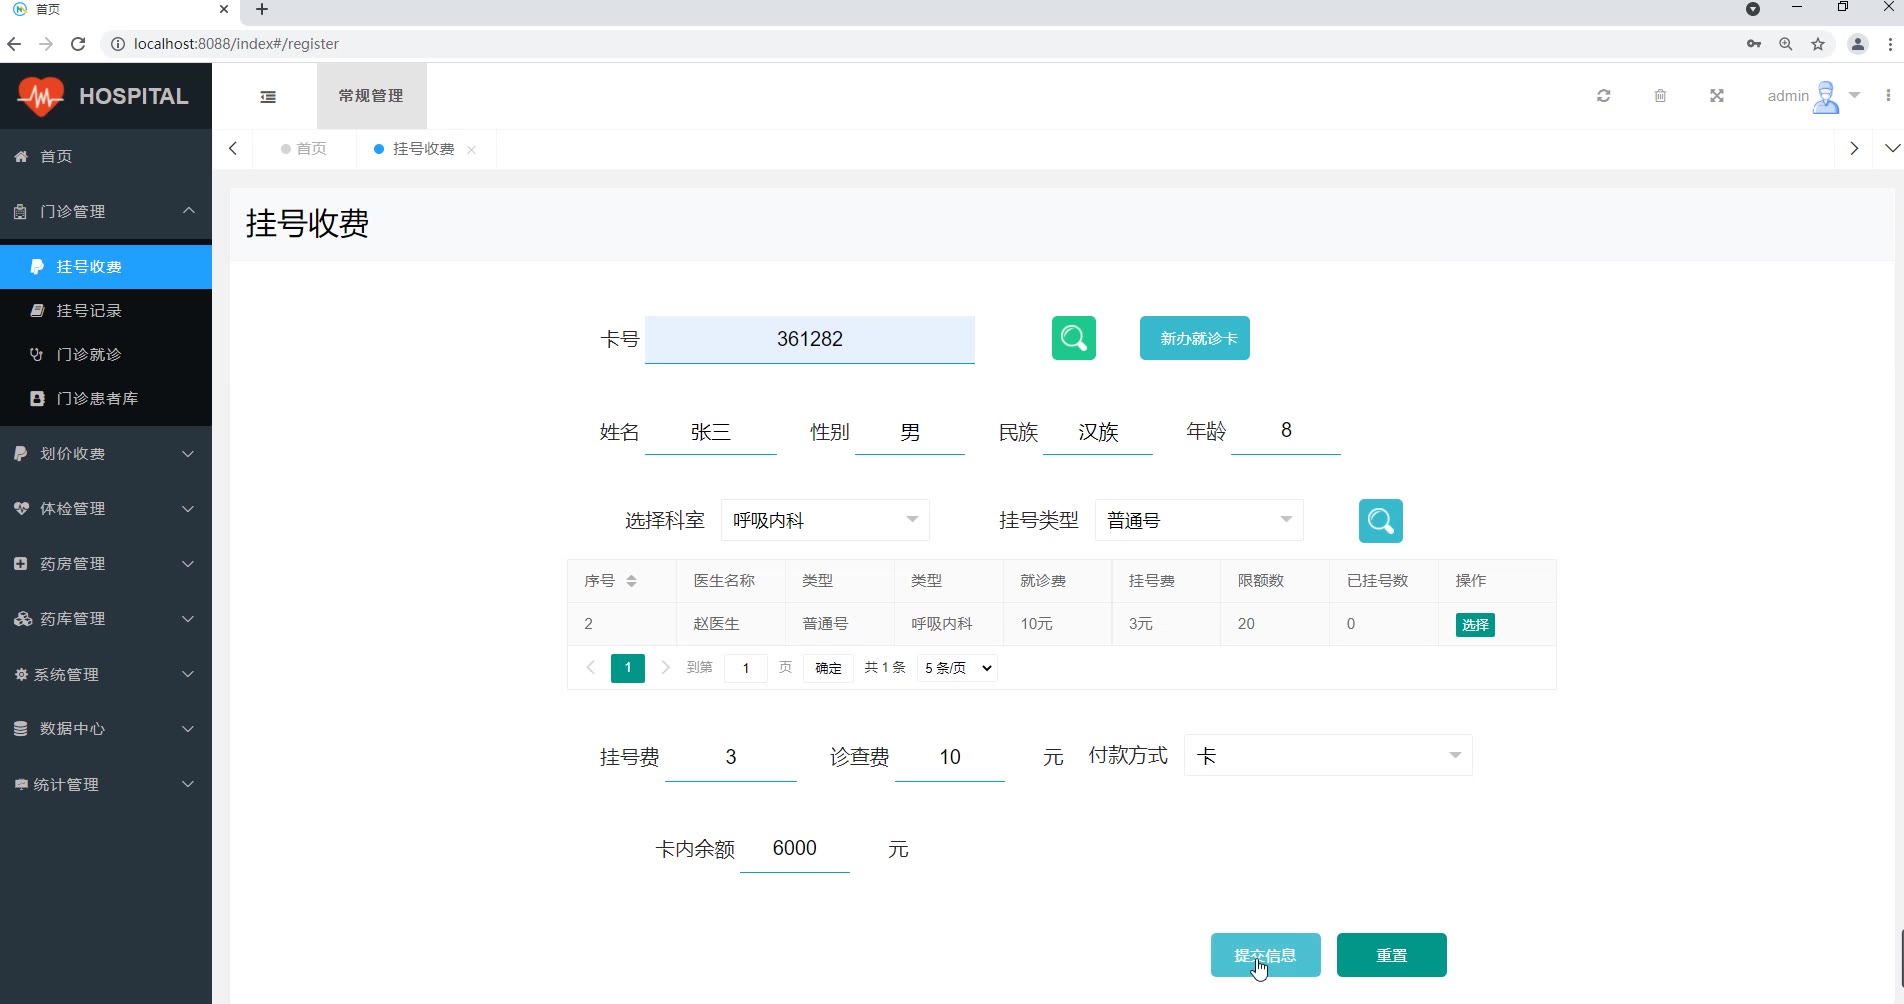The width and height of the screenshot is (1904, 1004).
Task: Reload page using browser refresh button
Action: pos(78,44)
